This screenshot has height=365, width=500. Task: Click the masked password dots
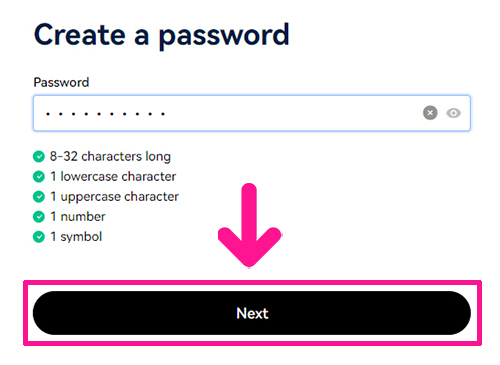point(105,114)
